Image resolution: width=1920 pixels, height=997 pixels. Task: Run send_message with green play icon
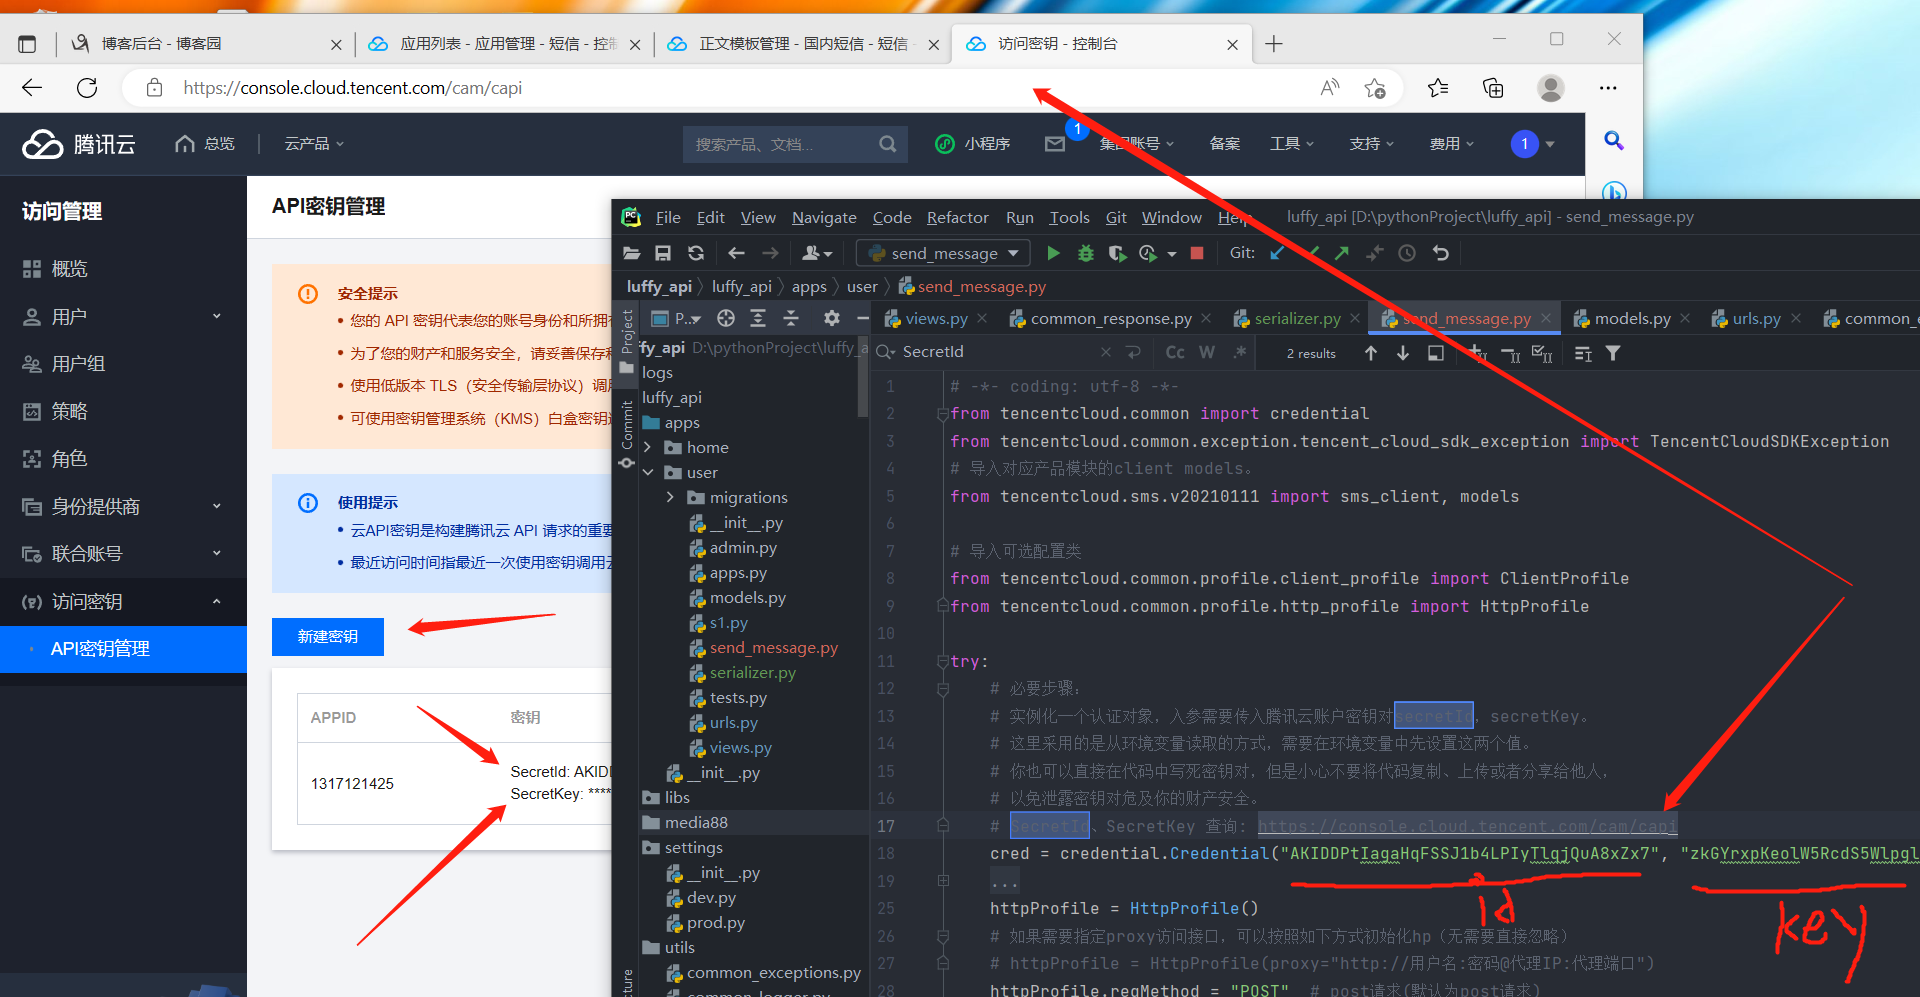[1053, 253]
